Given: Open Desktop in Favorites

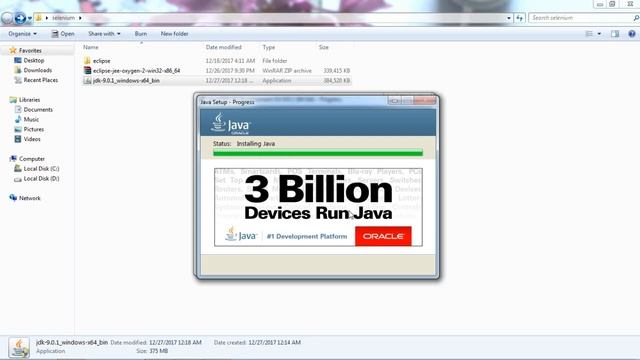Looking at the screenshot, I should click(x=34, y=60).
